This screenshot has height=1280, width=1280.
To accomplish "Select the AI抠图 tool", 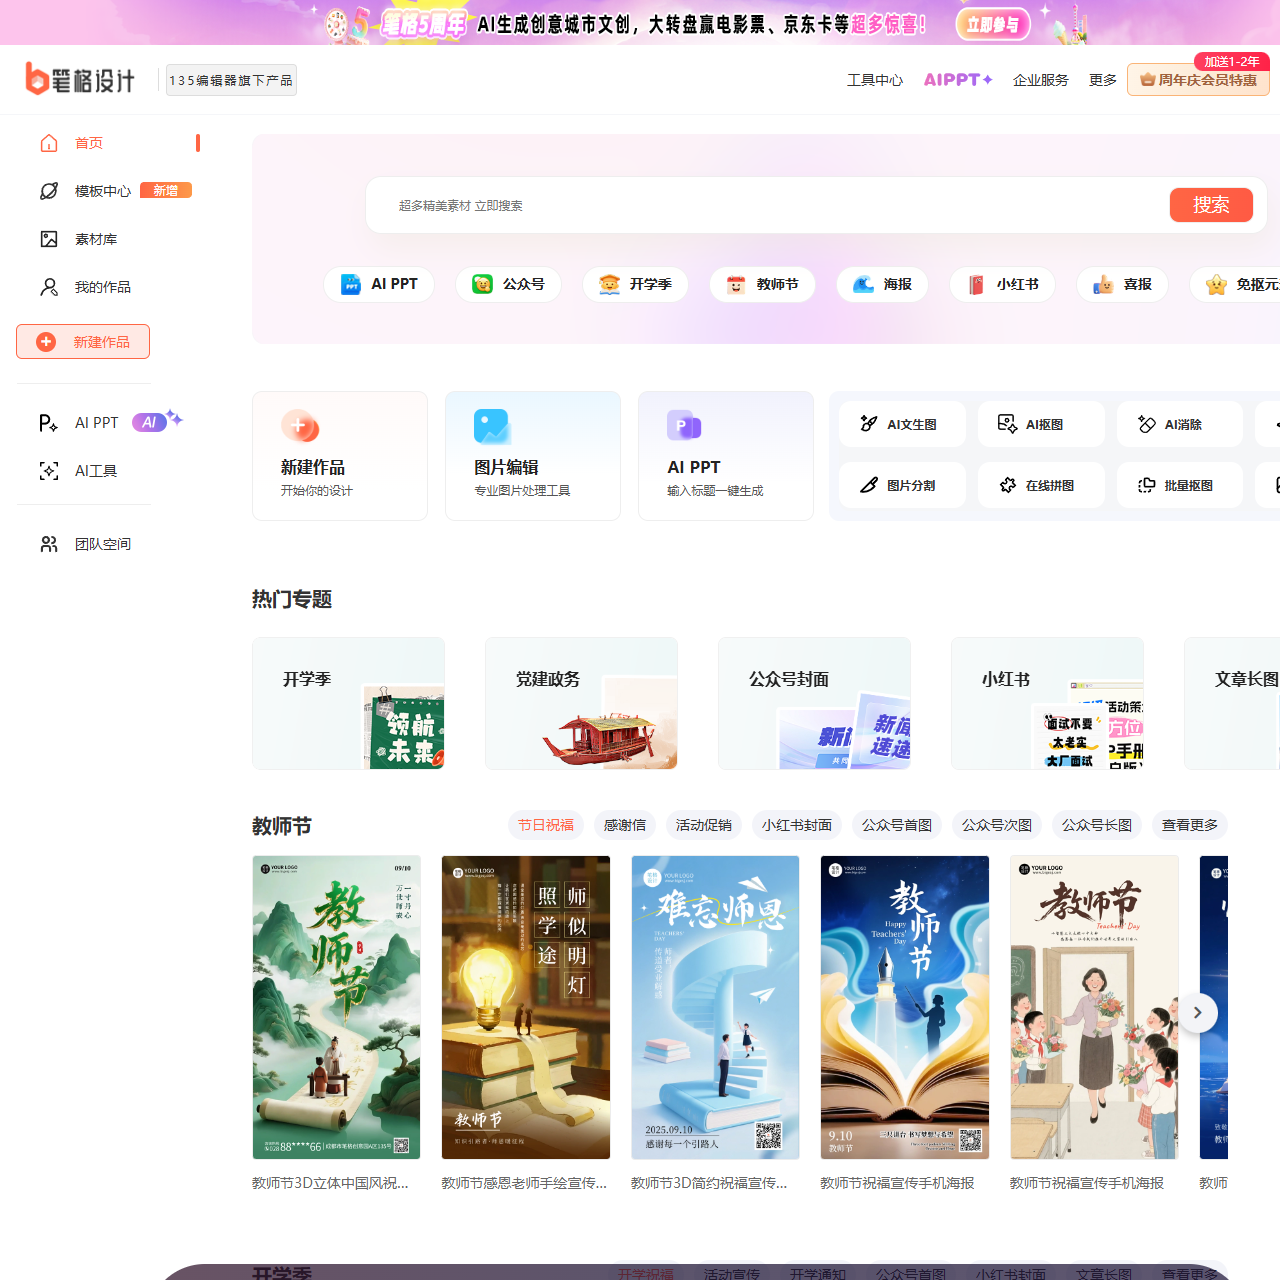I will coord(1040,424).
